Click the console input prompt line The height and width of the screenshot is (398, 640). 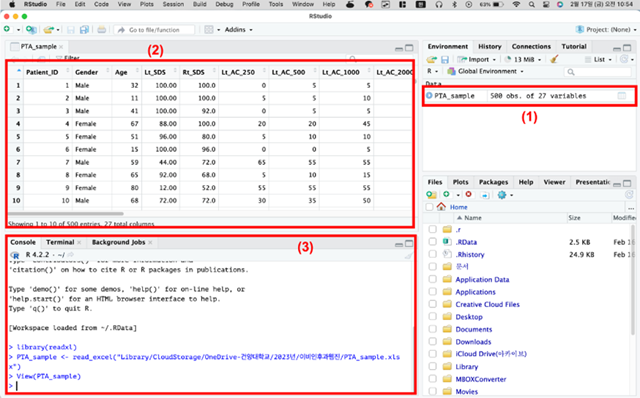[x=210, y=386]
